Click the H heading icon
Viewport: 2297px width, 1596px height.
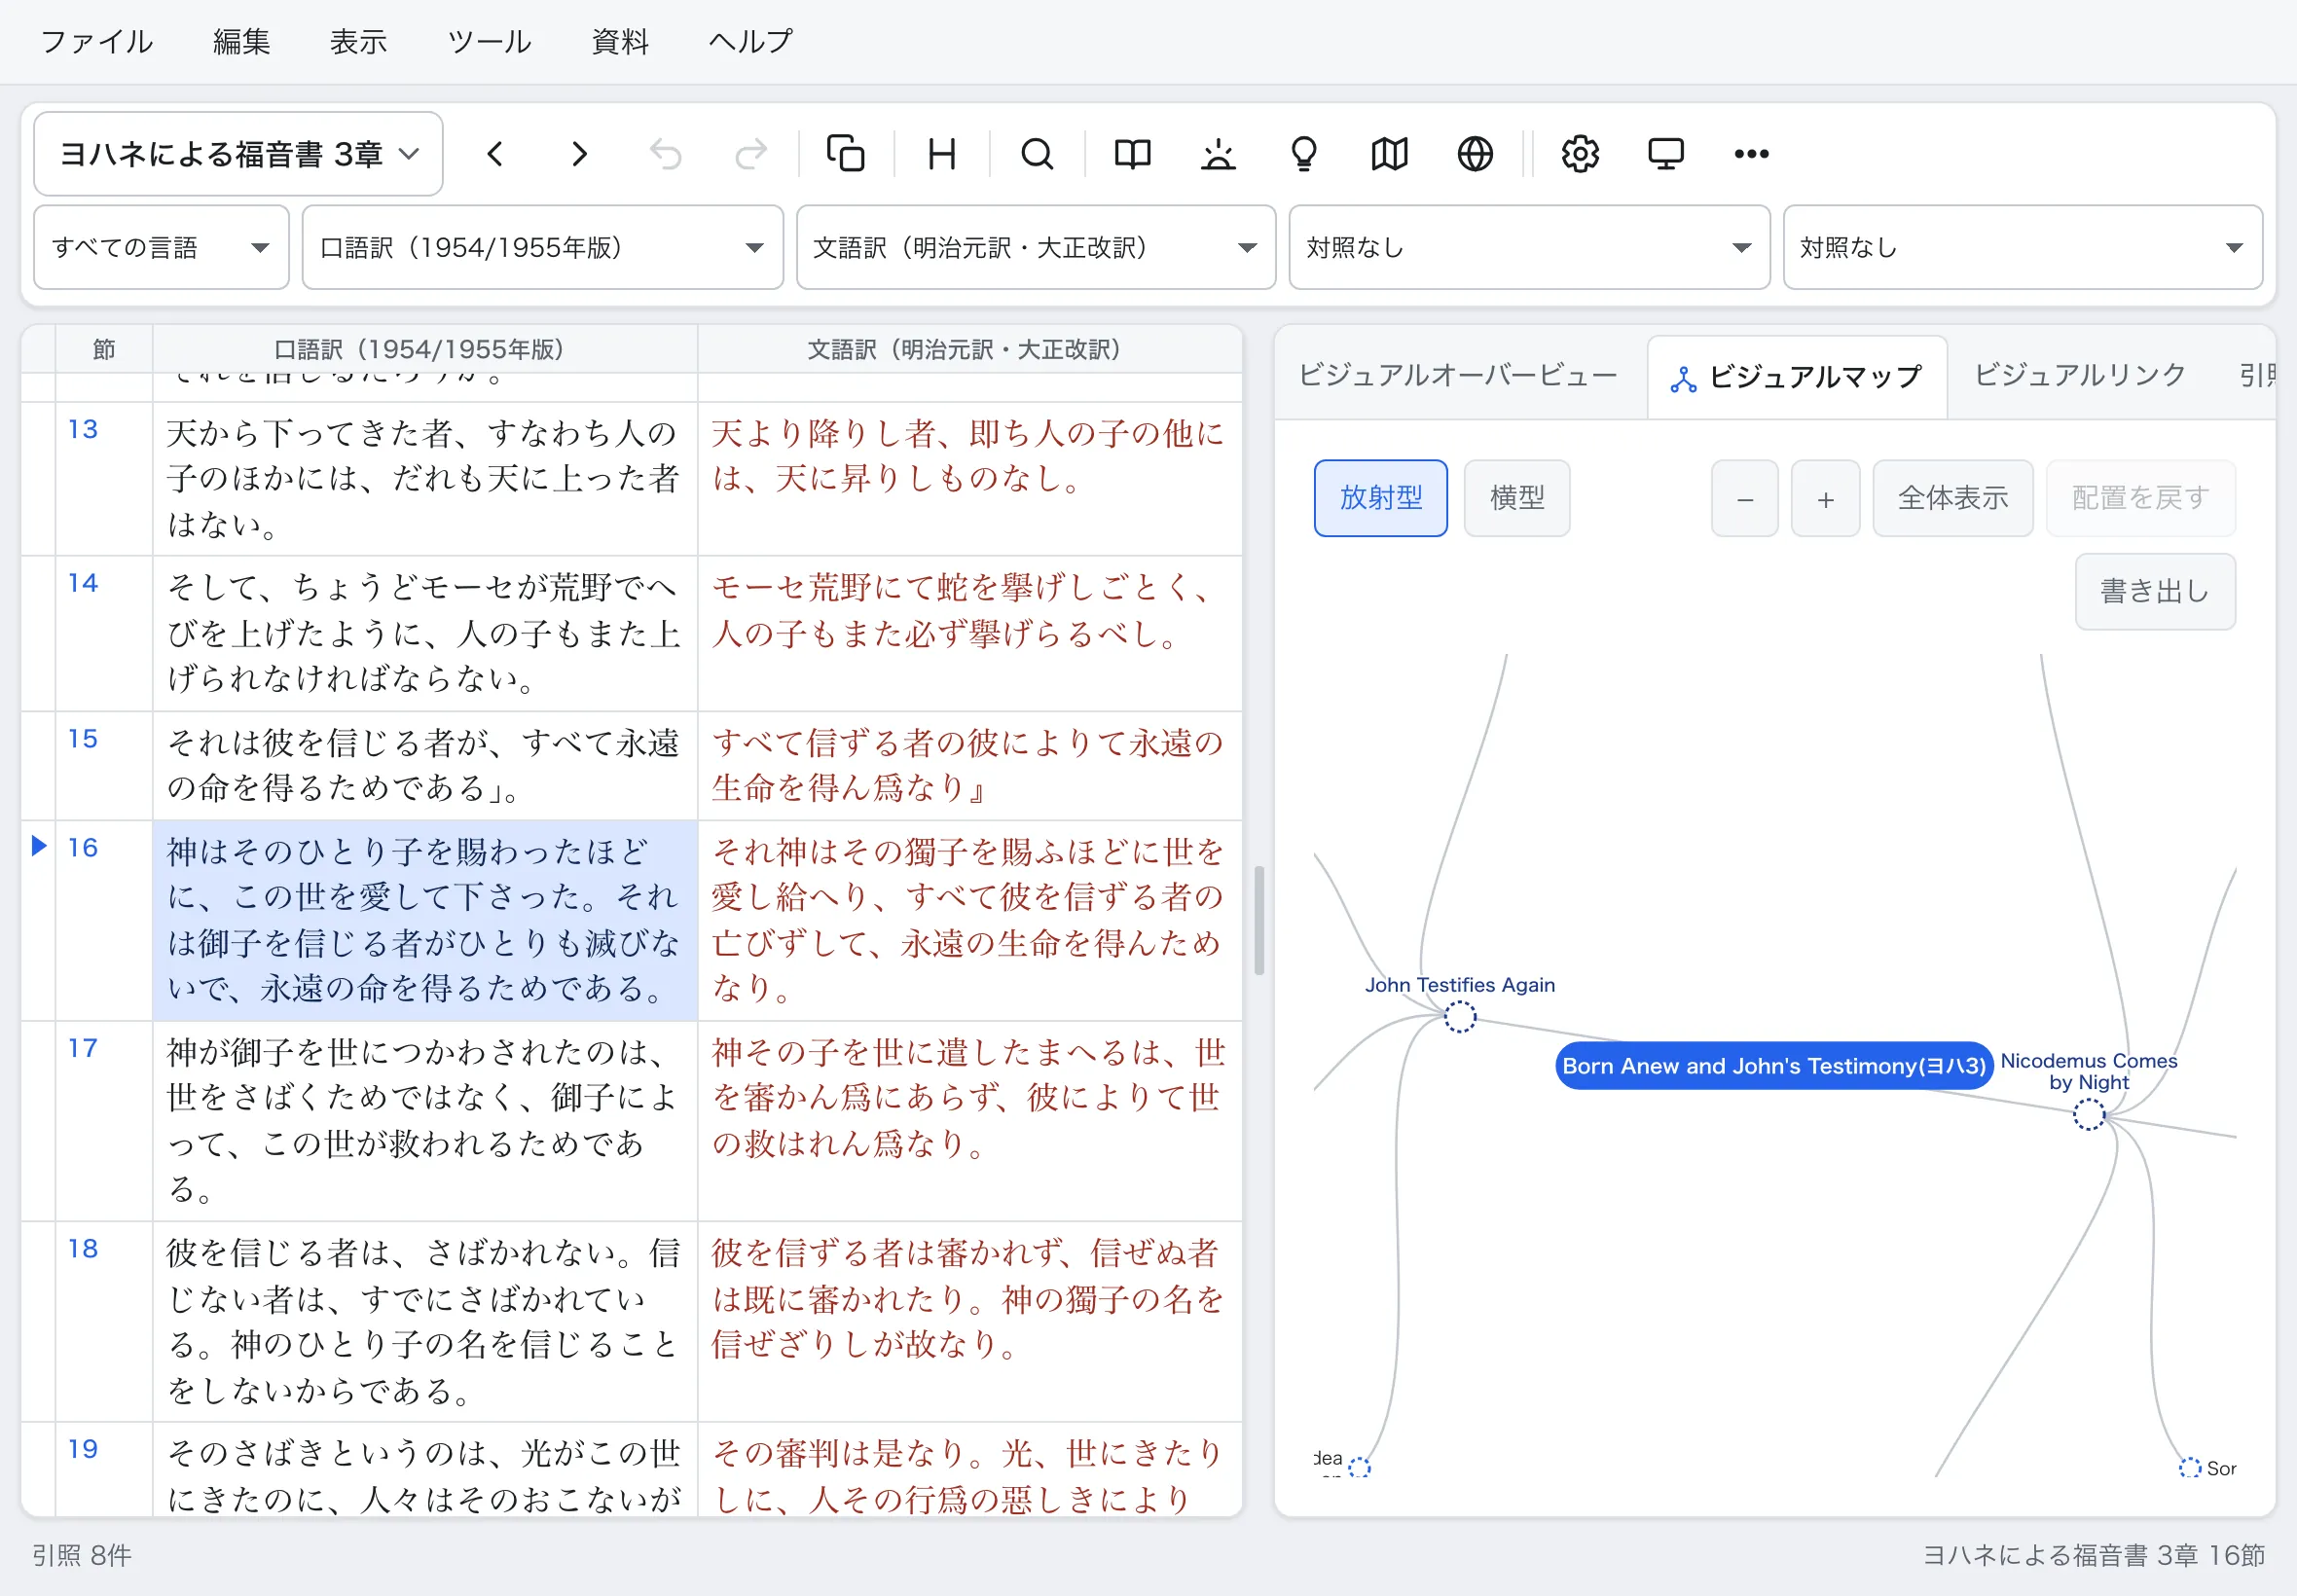click(x=942, y=154)
